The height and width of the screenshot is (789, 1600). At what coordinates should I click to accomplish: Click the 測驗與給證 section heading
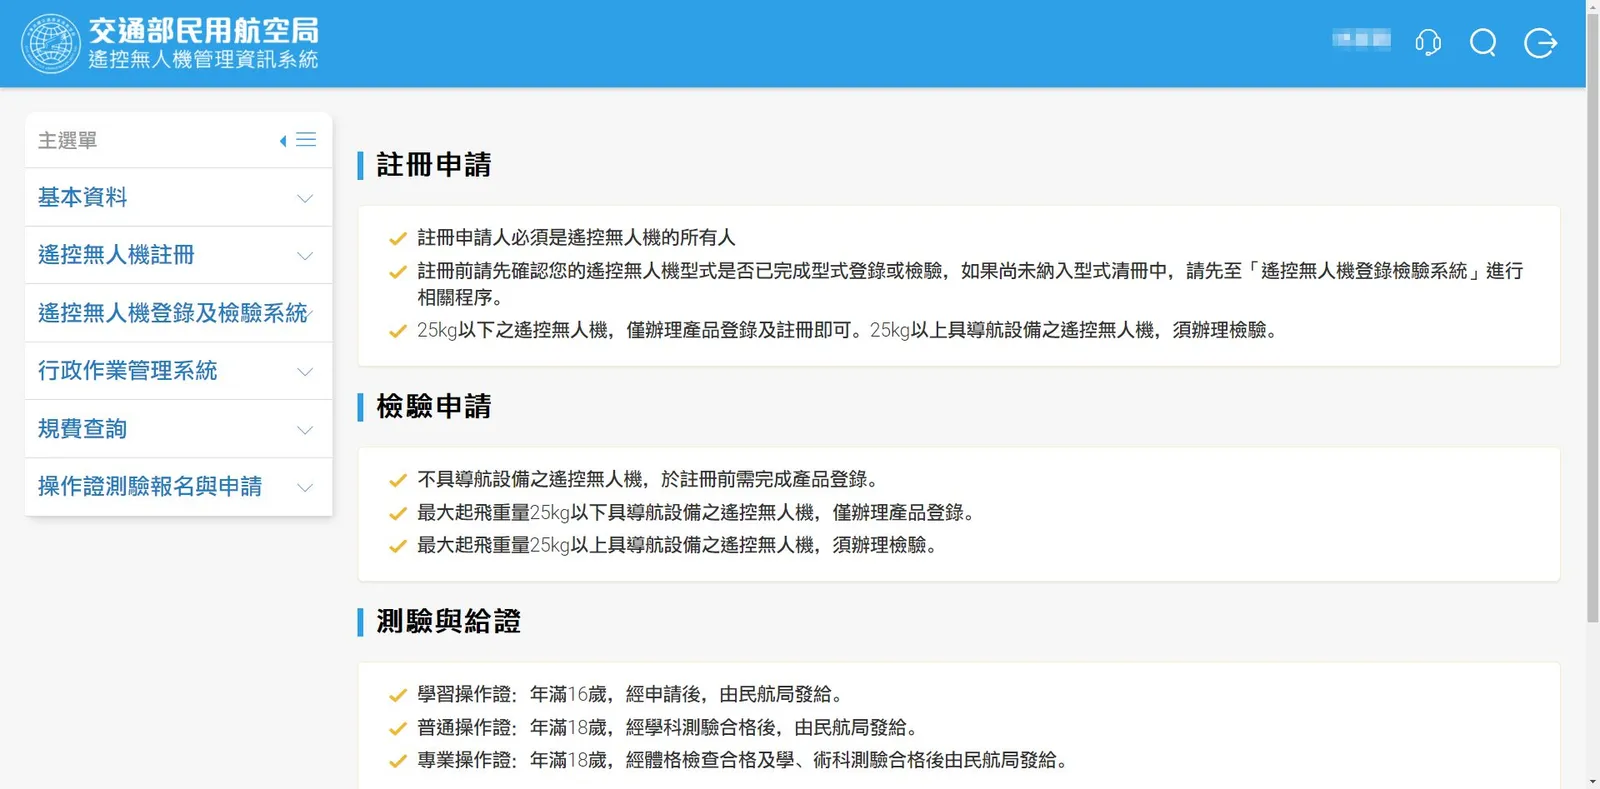(449, 622)
